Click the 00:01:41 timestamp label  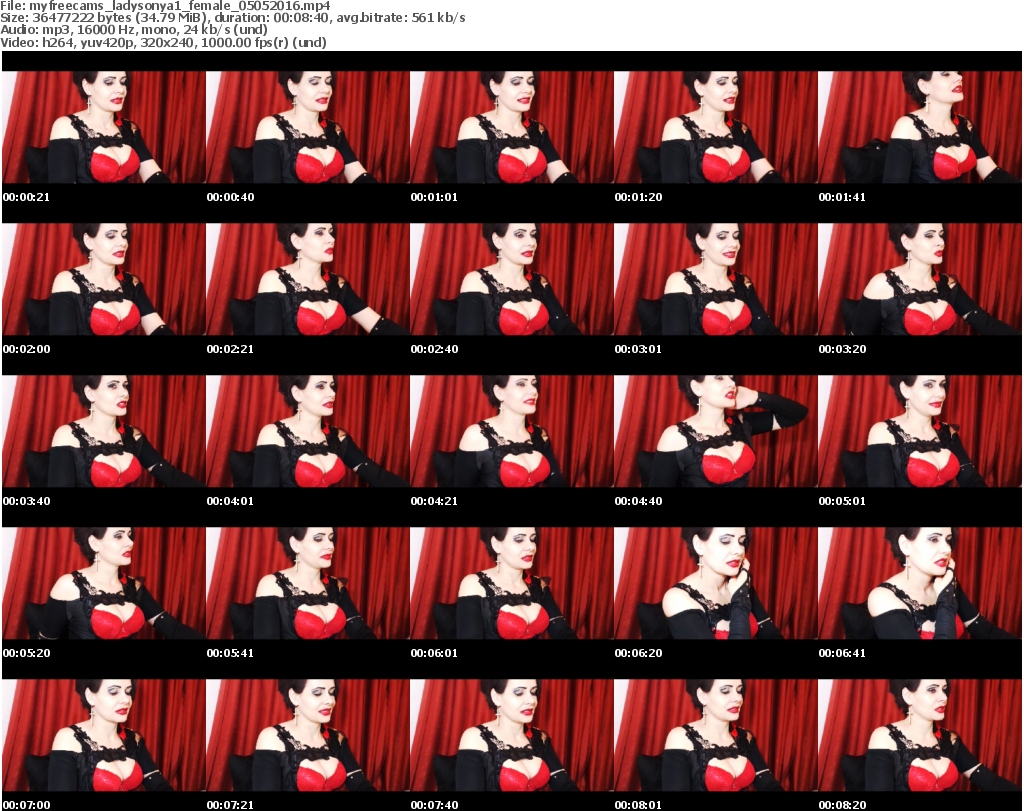842,197
